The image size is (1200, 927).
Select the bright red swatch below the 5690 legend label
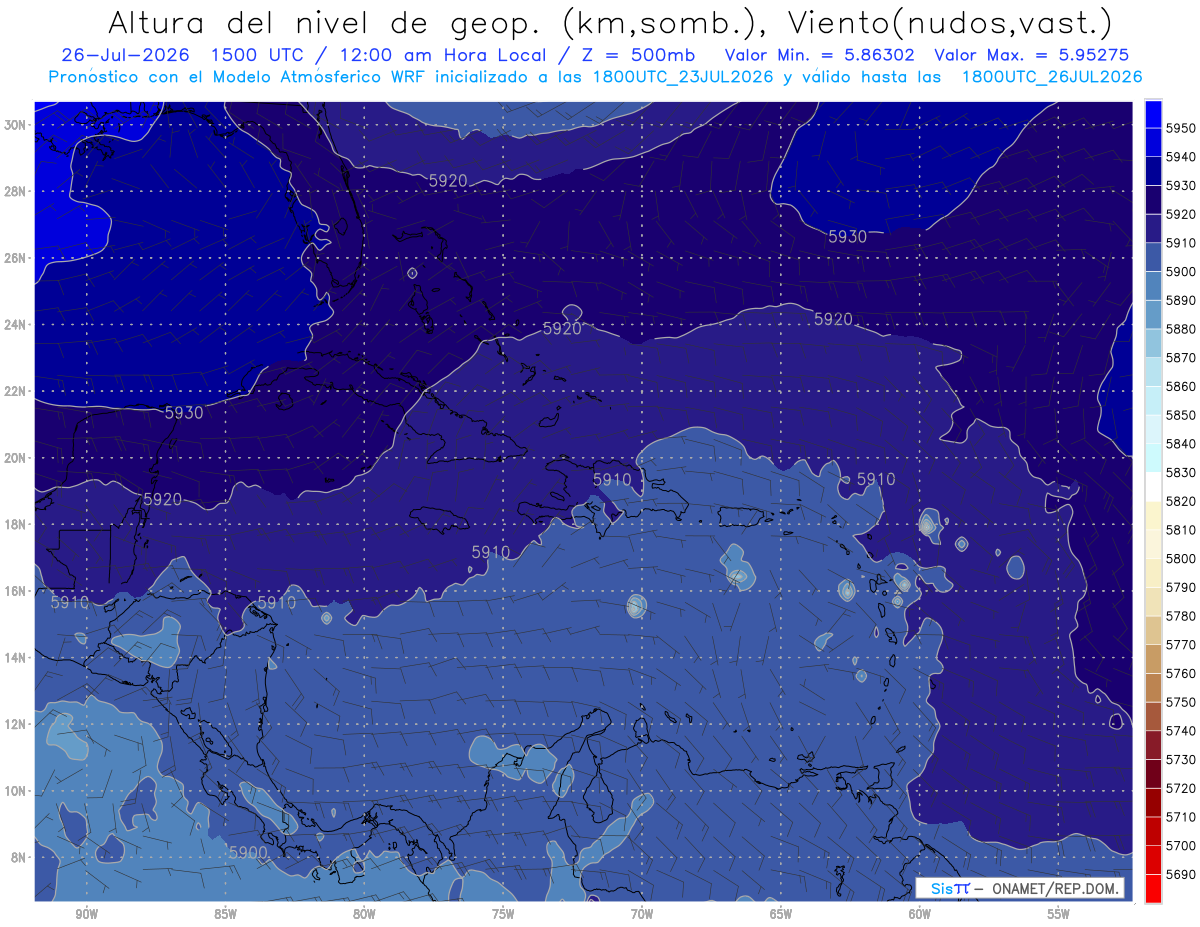tap(1152, 889)
